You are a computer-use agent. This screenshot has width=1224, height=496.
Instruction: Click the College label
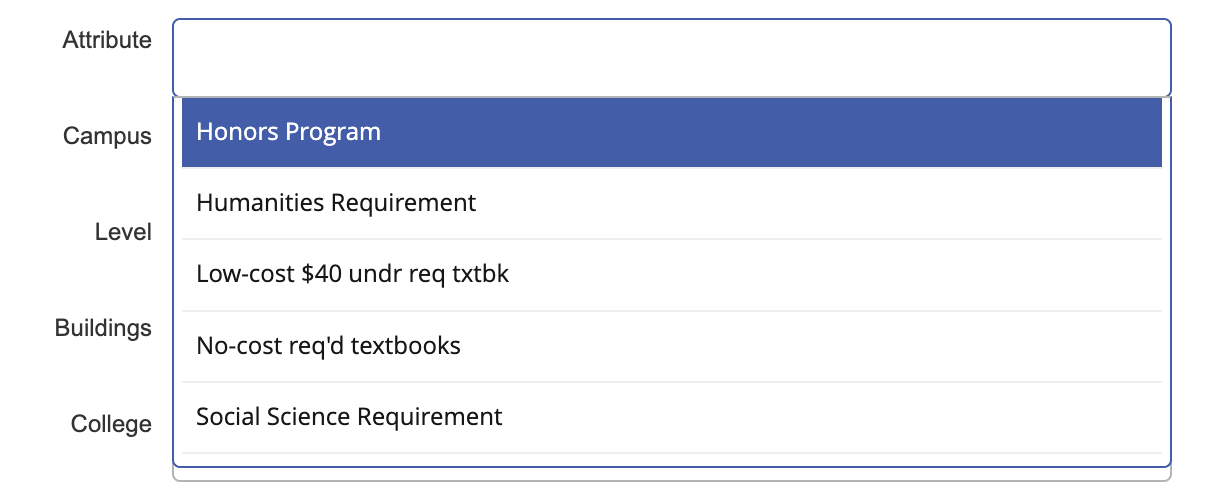point(111,424)
